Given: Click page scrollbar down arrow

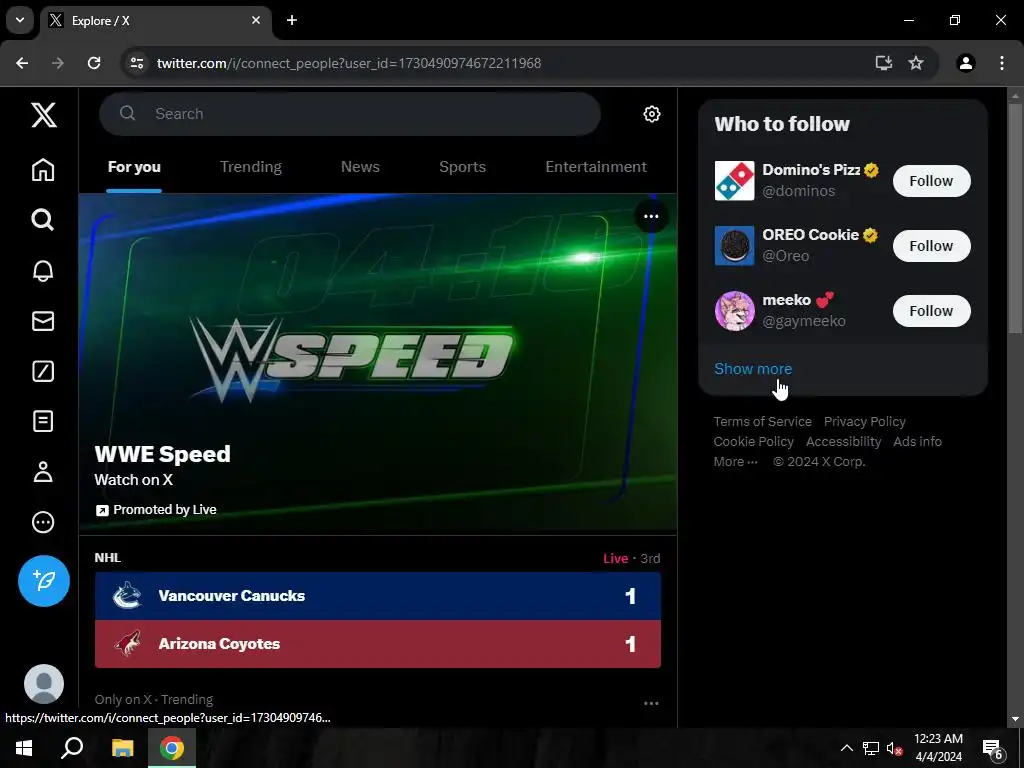Looking at the screenshot, I should click(1015, 719).
